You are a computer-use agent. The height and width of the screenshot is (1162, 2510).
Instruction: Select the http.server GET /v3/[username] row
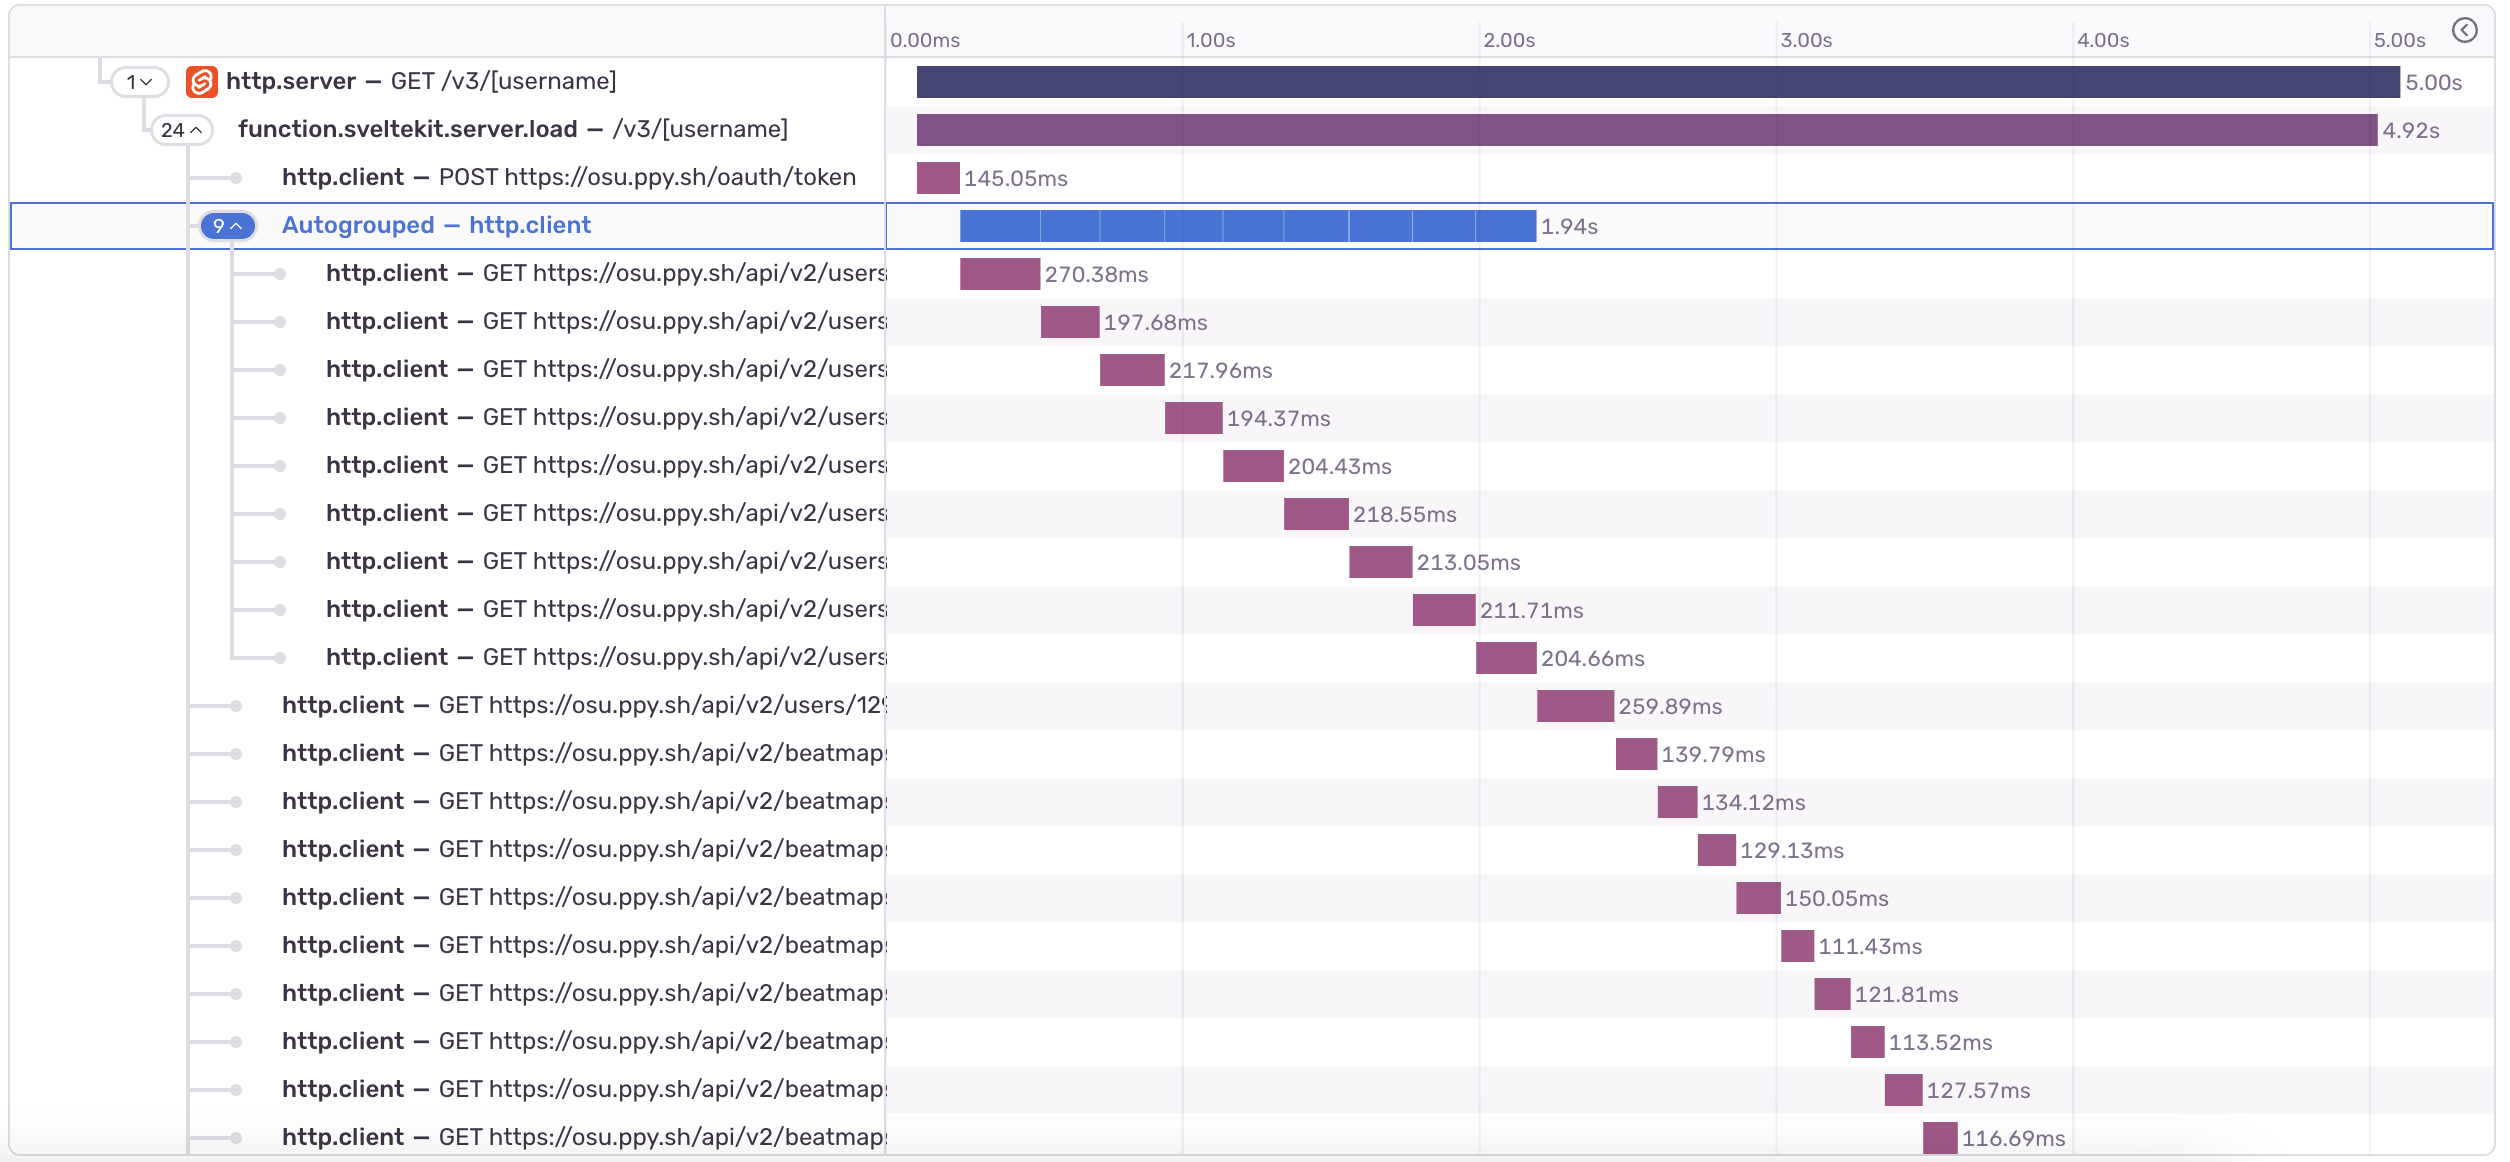click(1251, 81)
